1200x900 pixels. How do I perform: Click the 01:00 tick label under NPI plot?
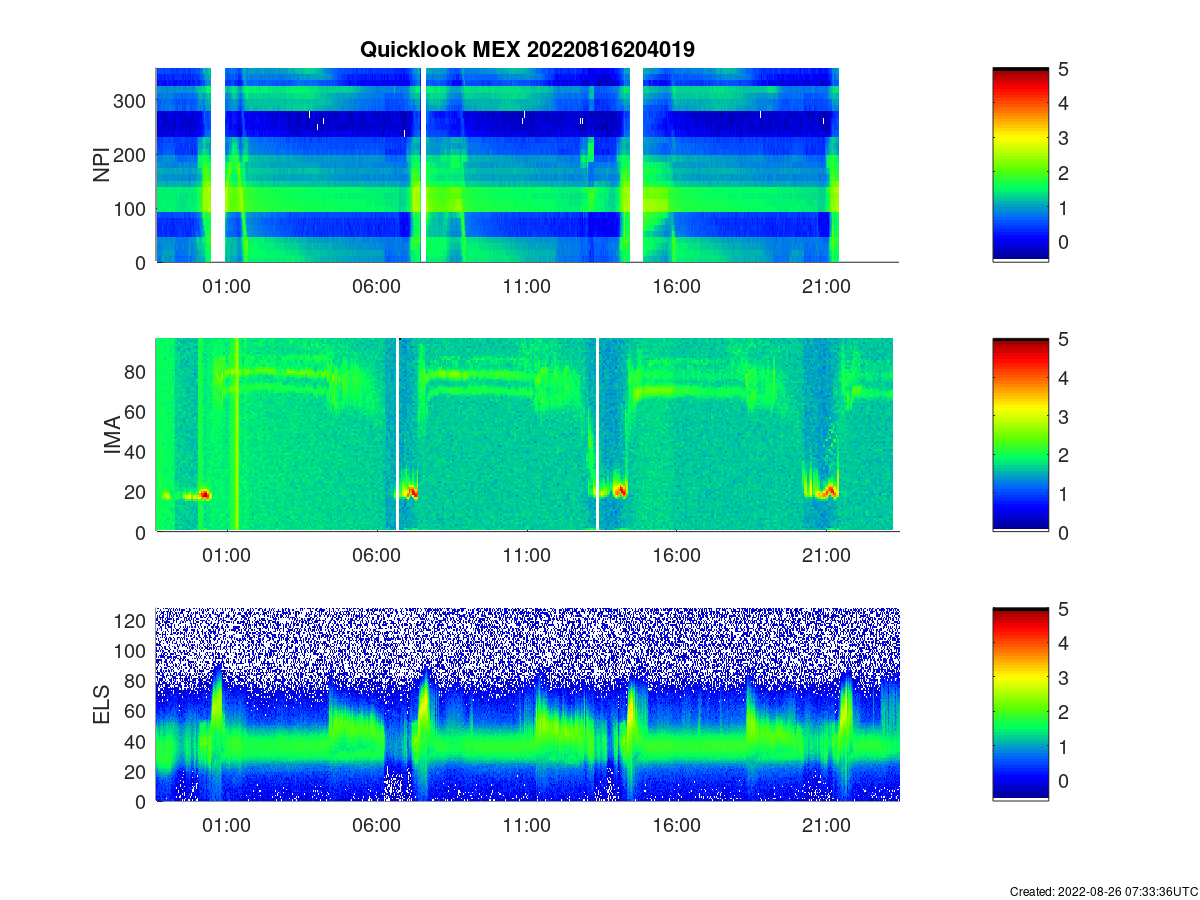click(x=227, y=286)
